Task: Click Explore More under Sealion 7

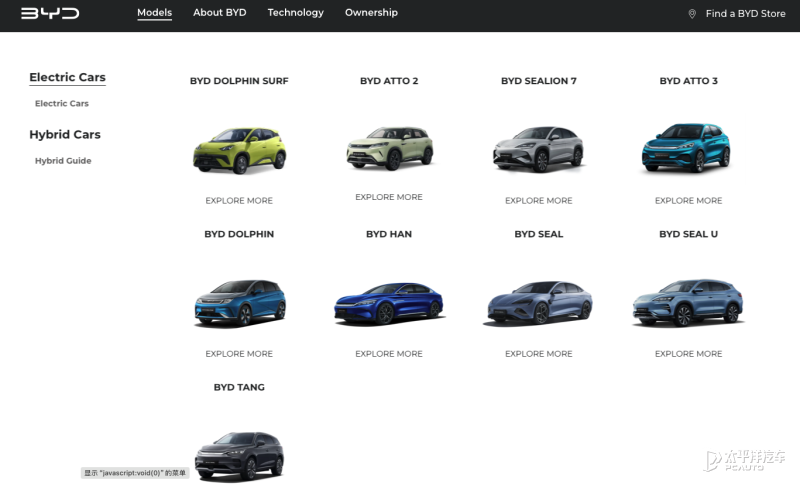Action: click(x=539, y=201)
